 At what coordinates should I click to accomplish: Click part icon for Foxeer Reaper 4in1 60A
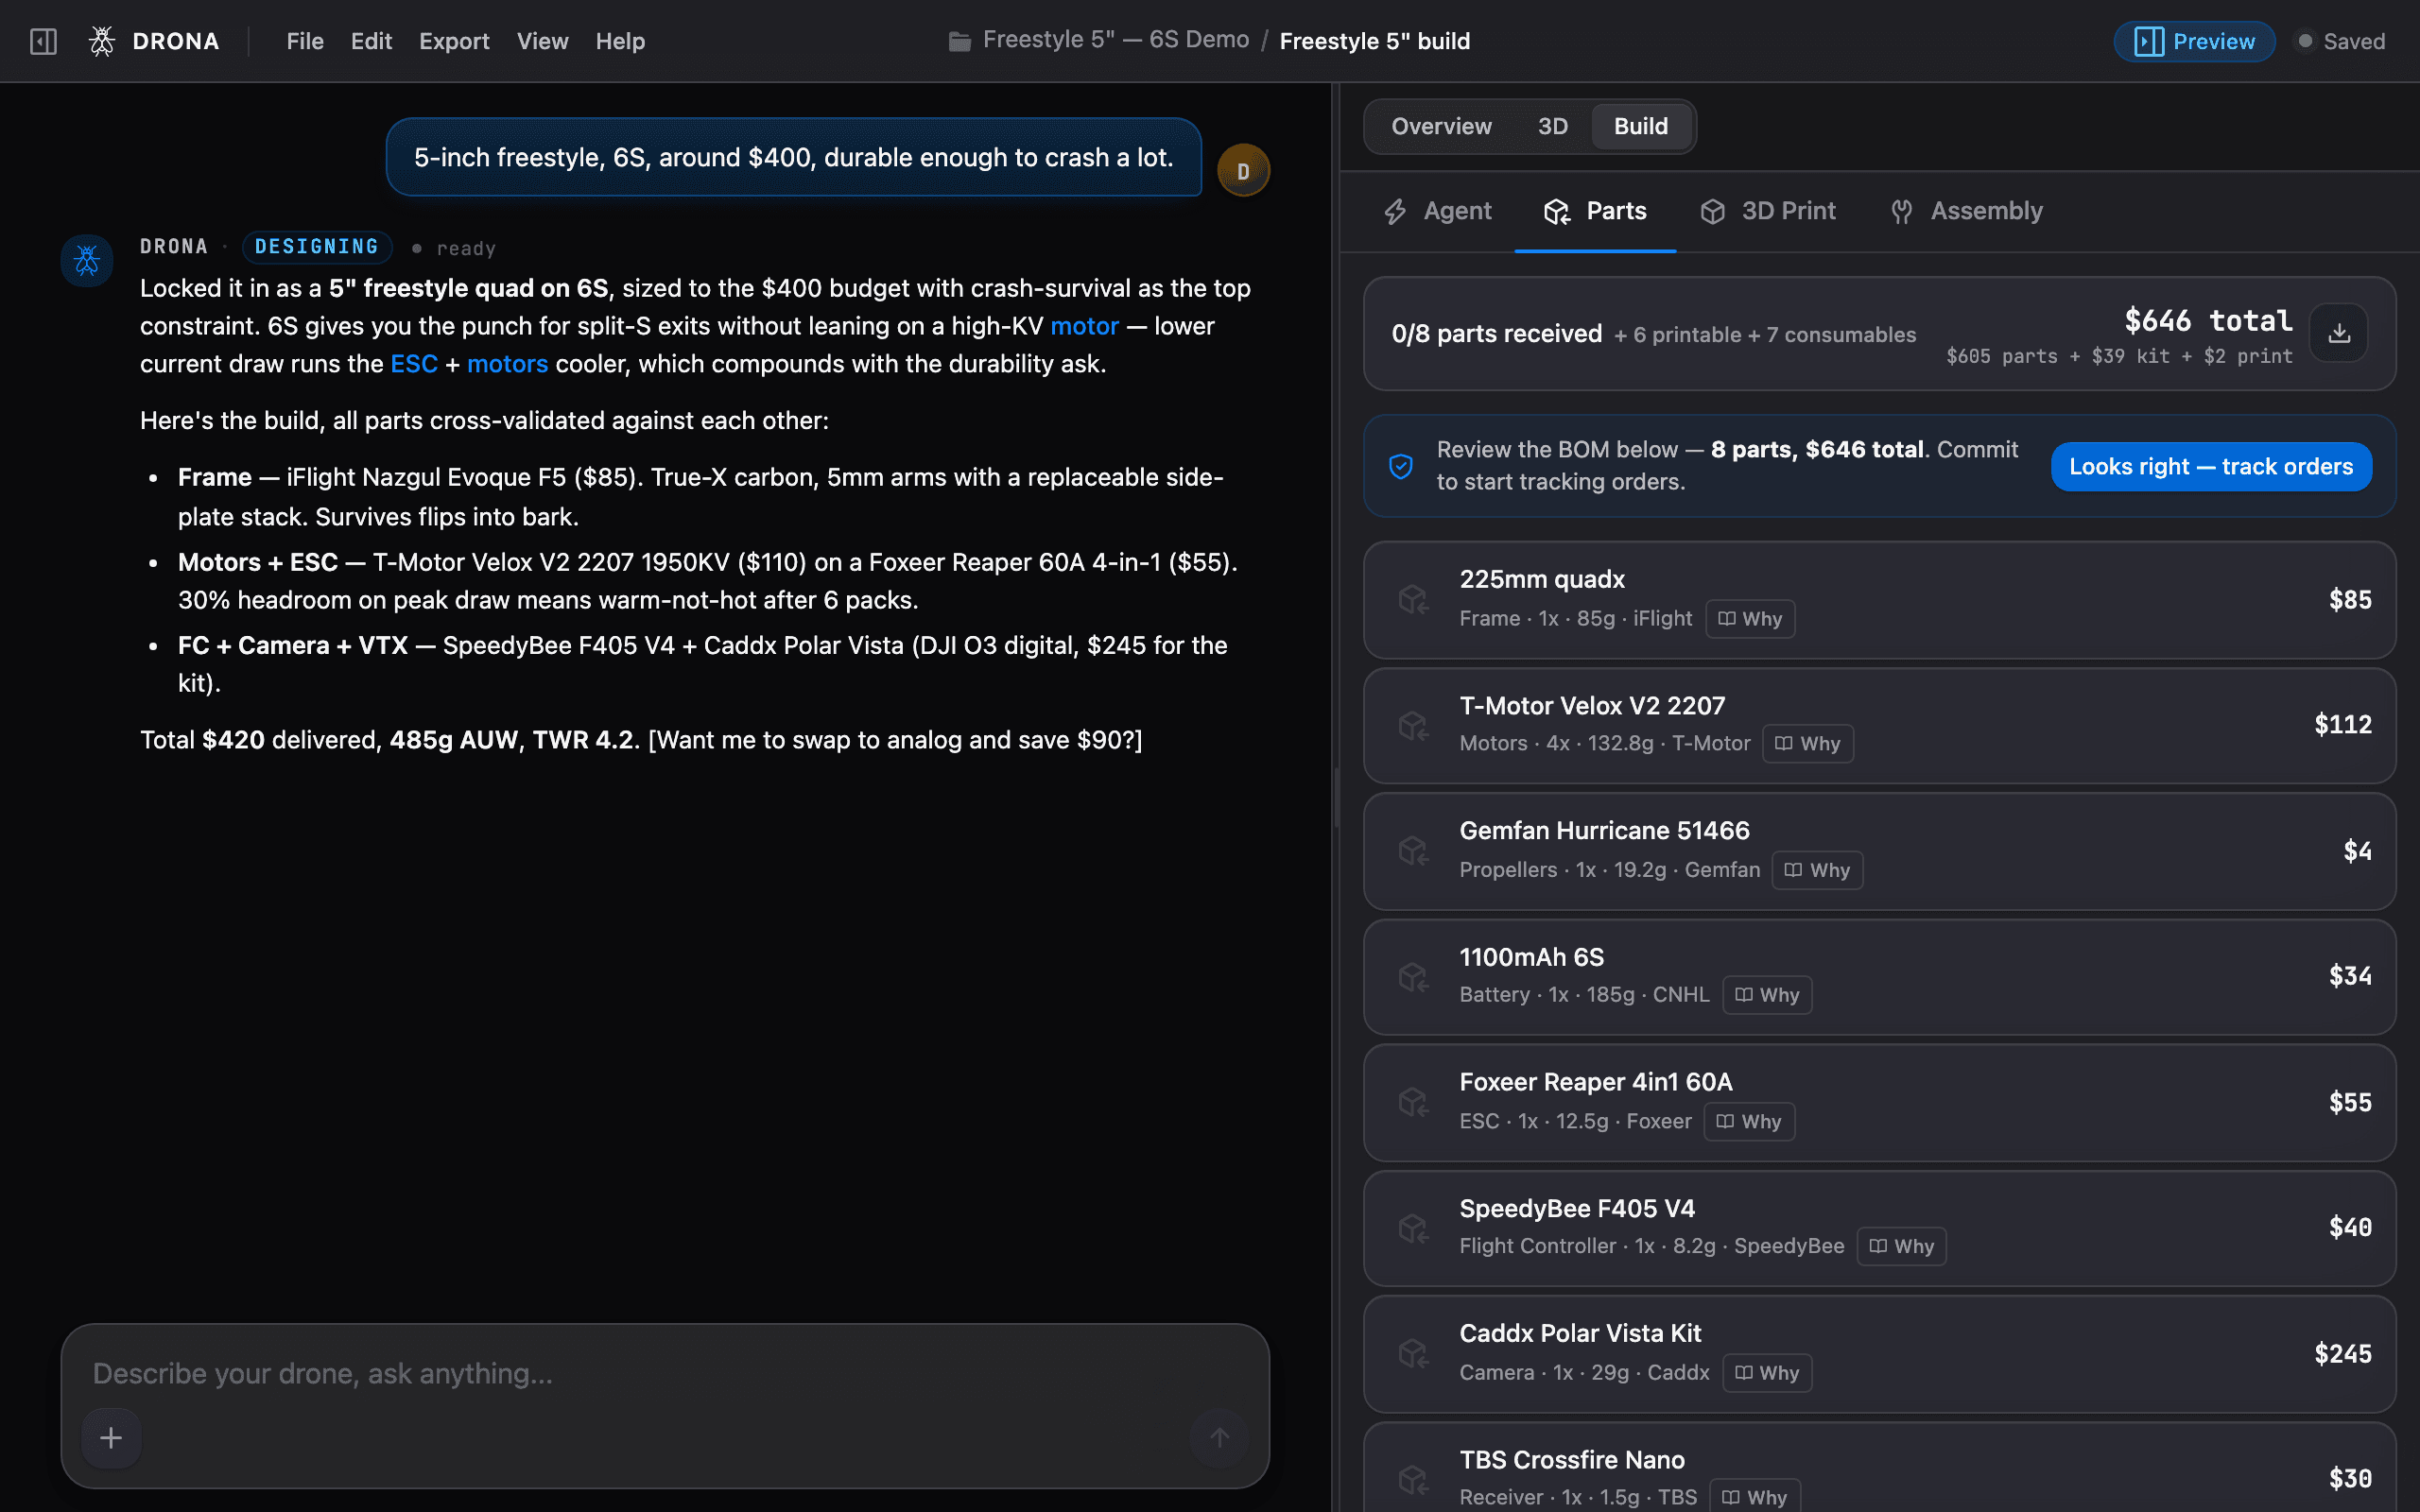coord(1413,1102)
